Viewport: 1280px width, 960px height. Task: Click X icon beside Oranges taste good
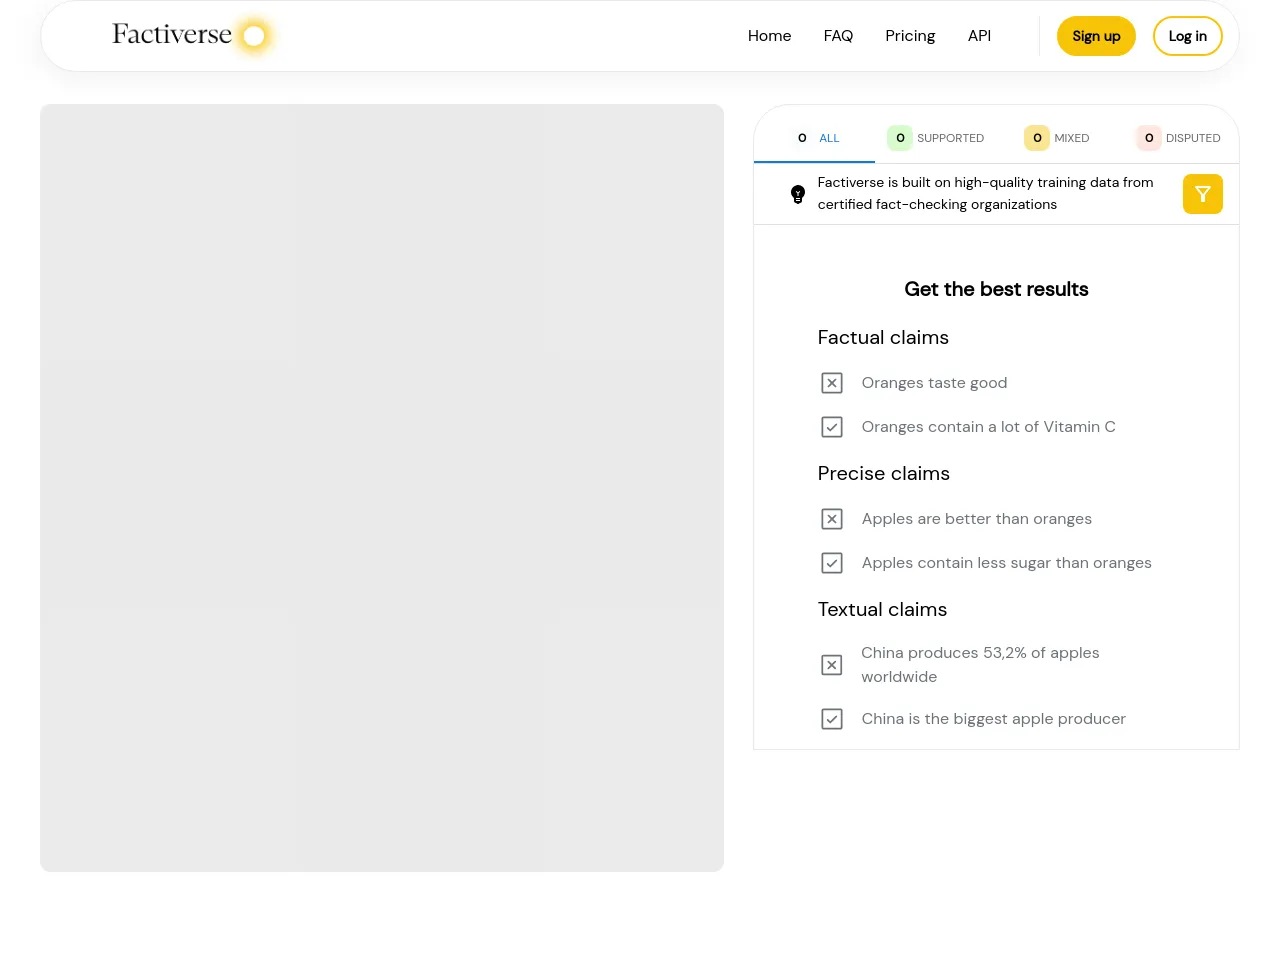tap(832, 383)
